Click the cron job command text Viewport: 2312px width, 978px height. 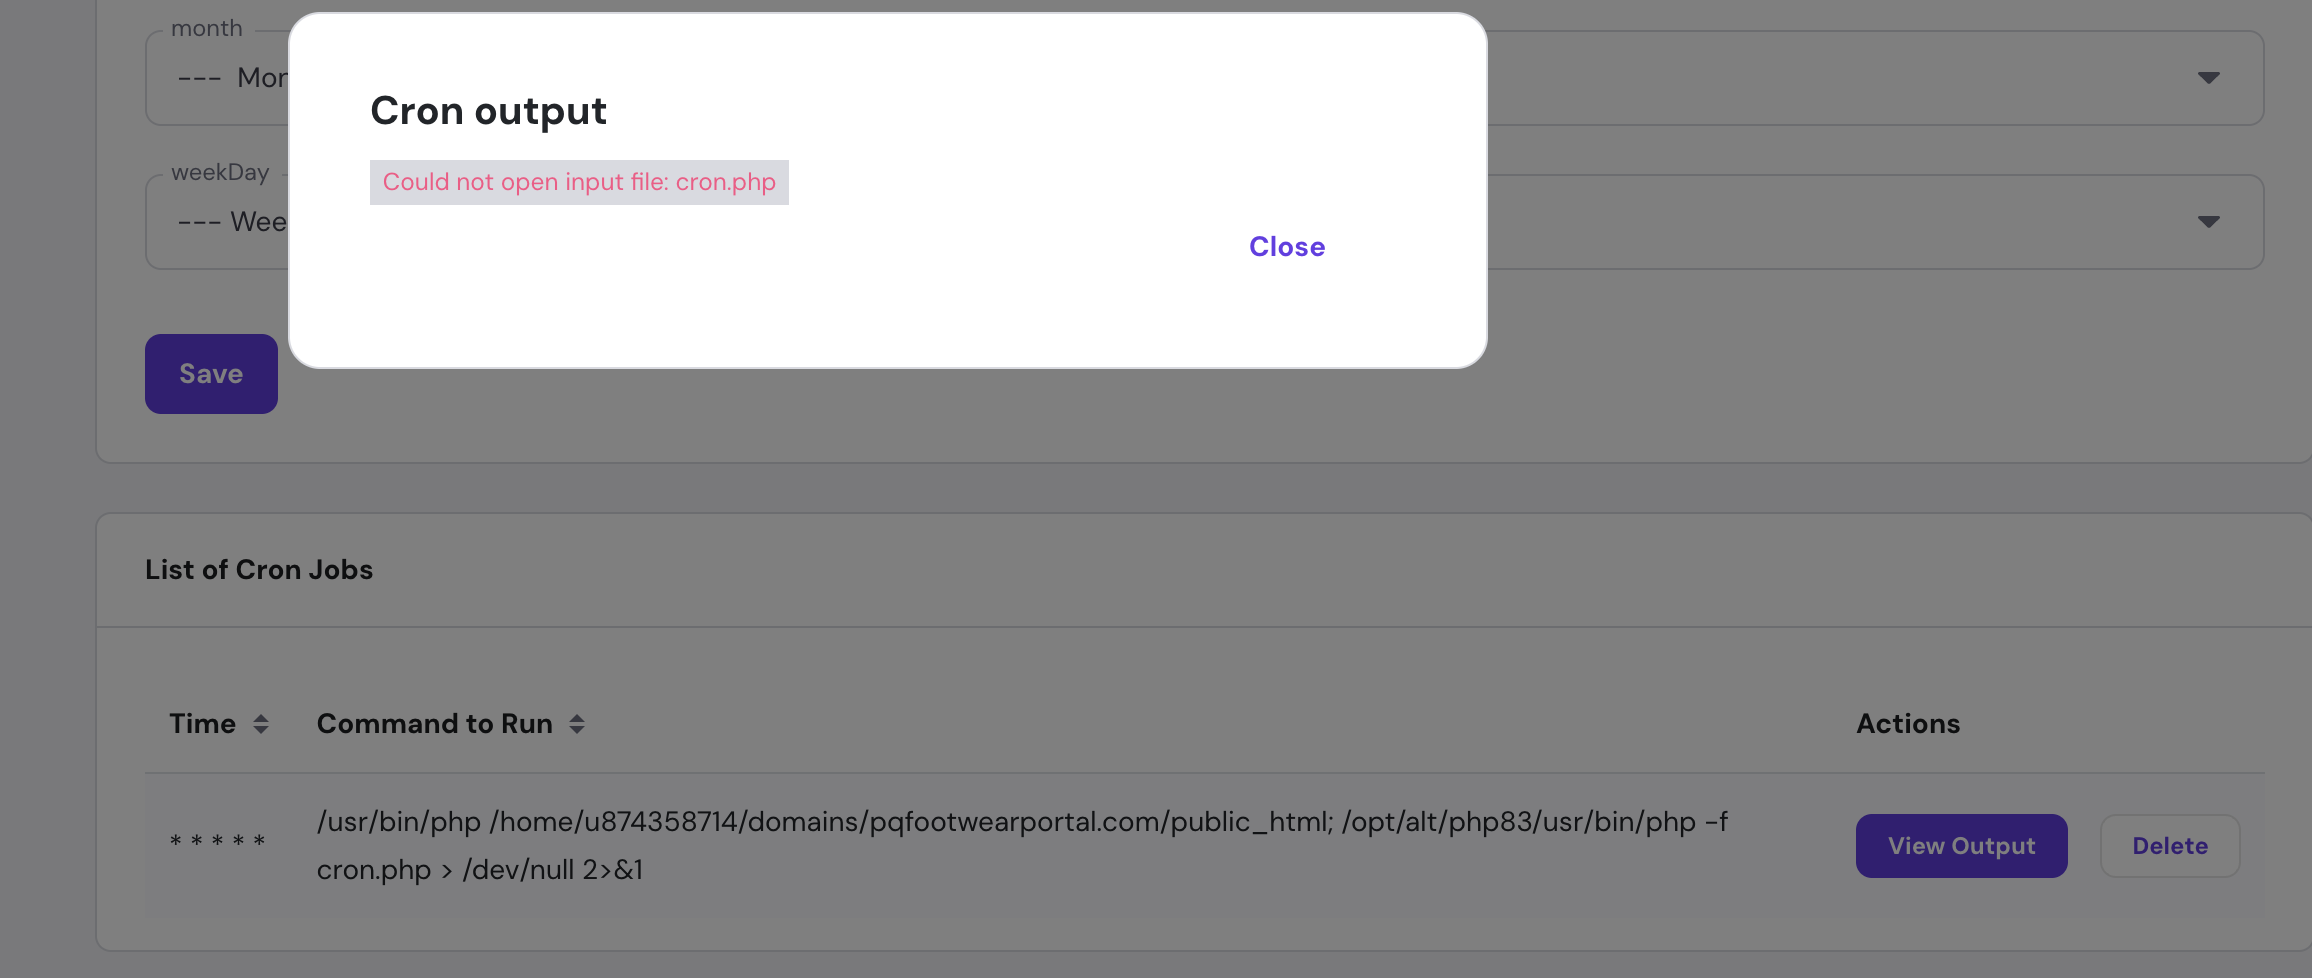click(x=1022, y=846)
